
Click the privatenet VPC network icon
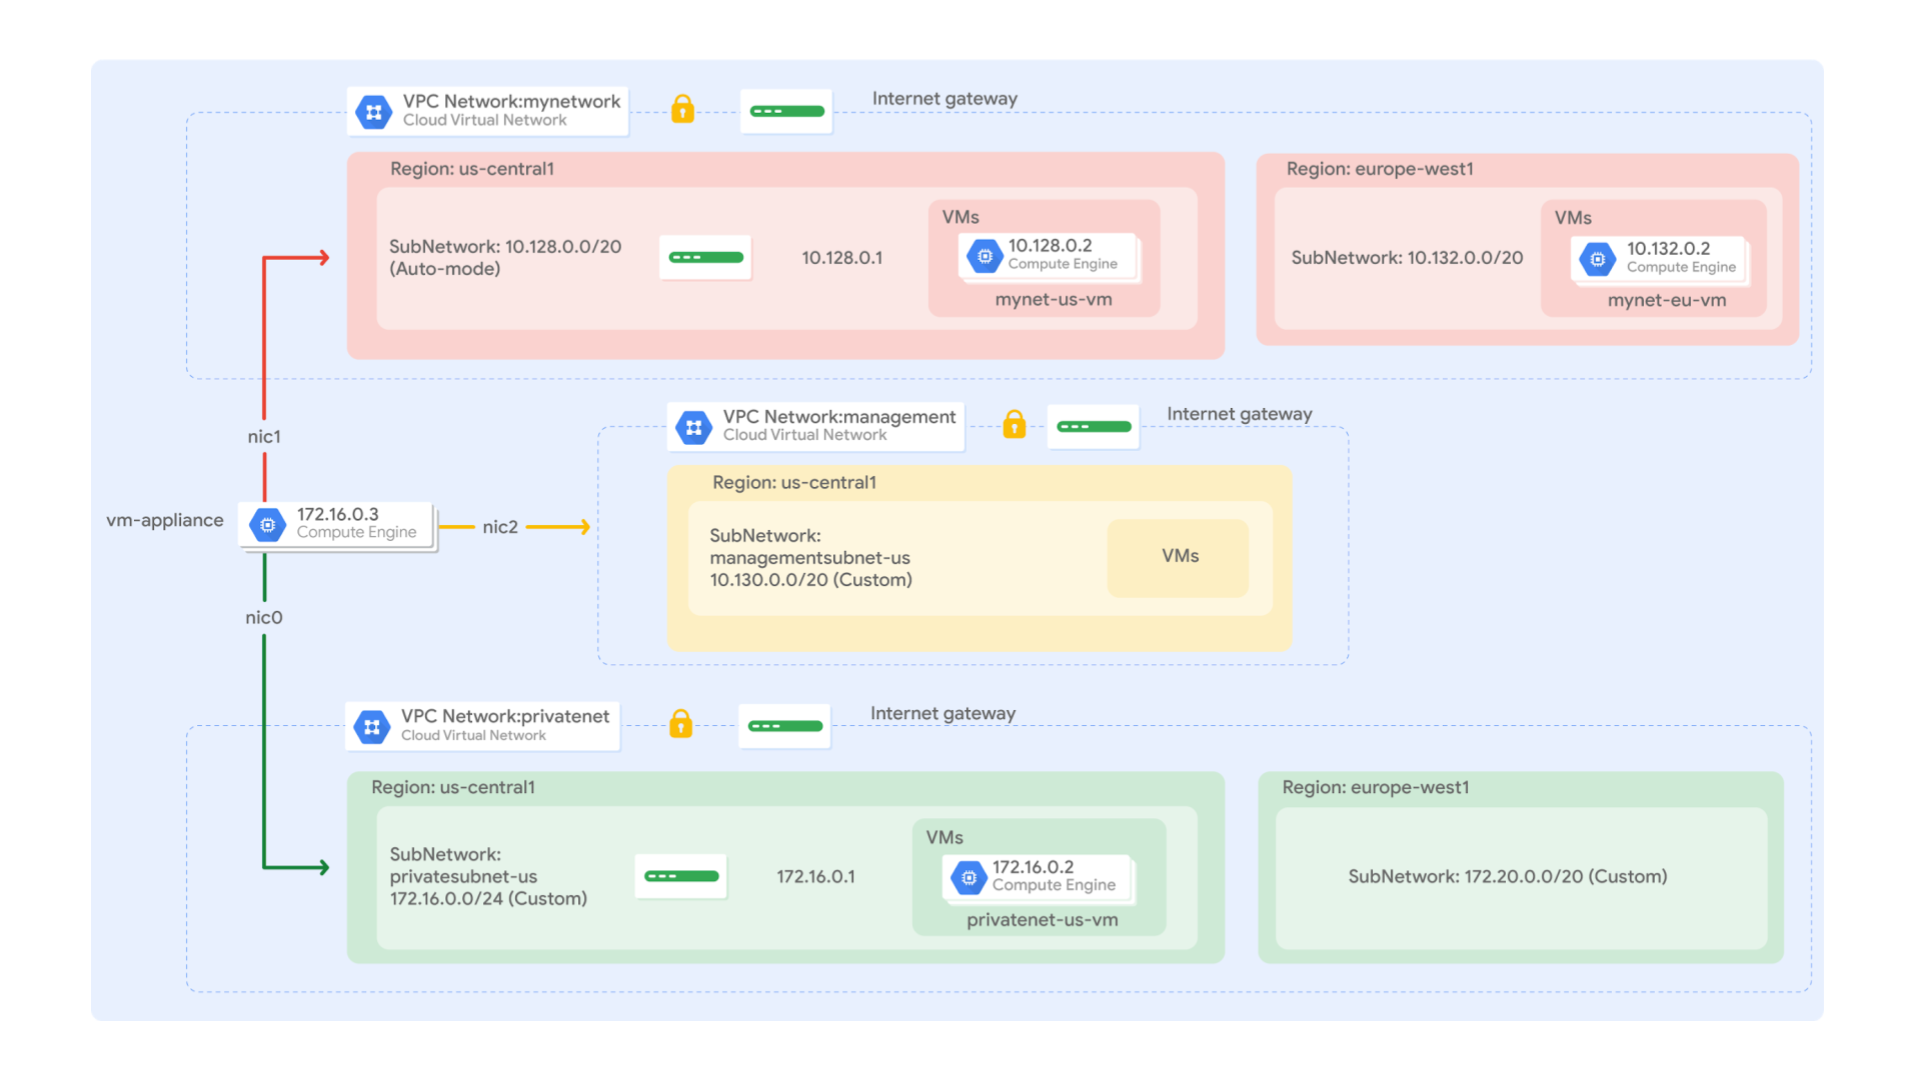pos(372,727)
